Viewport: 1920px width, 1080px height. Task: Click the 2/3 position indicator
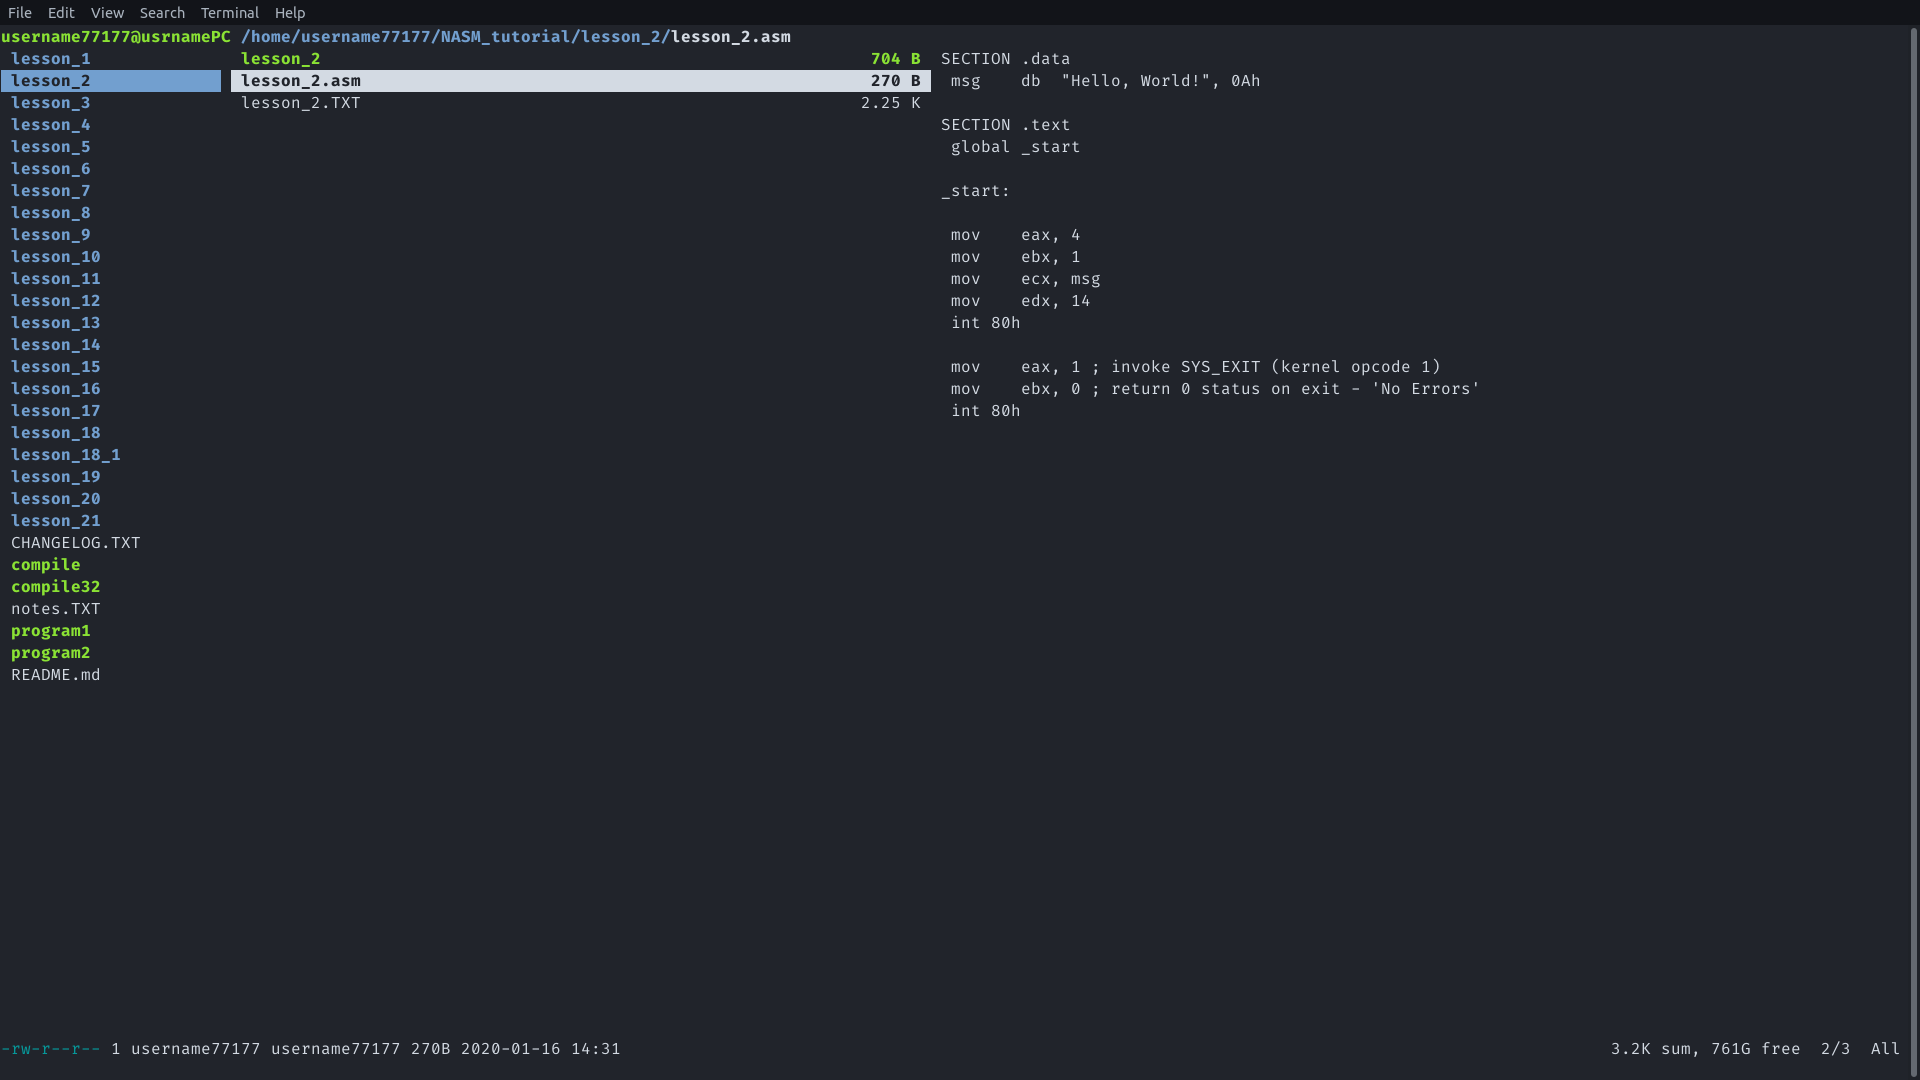click(x=1836, y=1049)
